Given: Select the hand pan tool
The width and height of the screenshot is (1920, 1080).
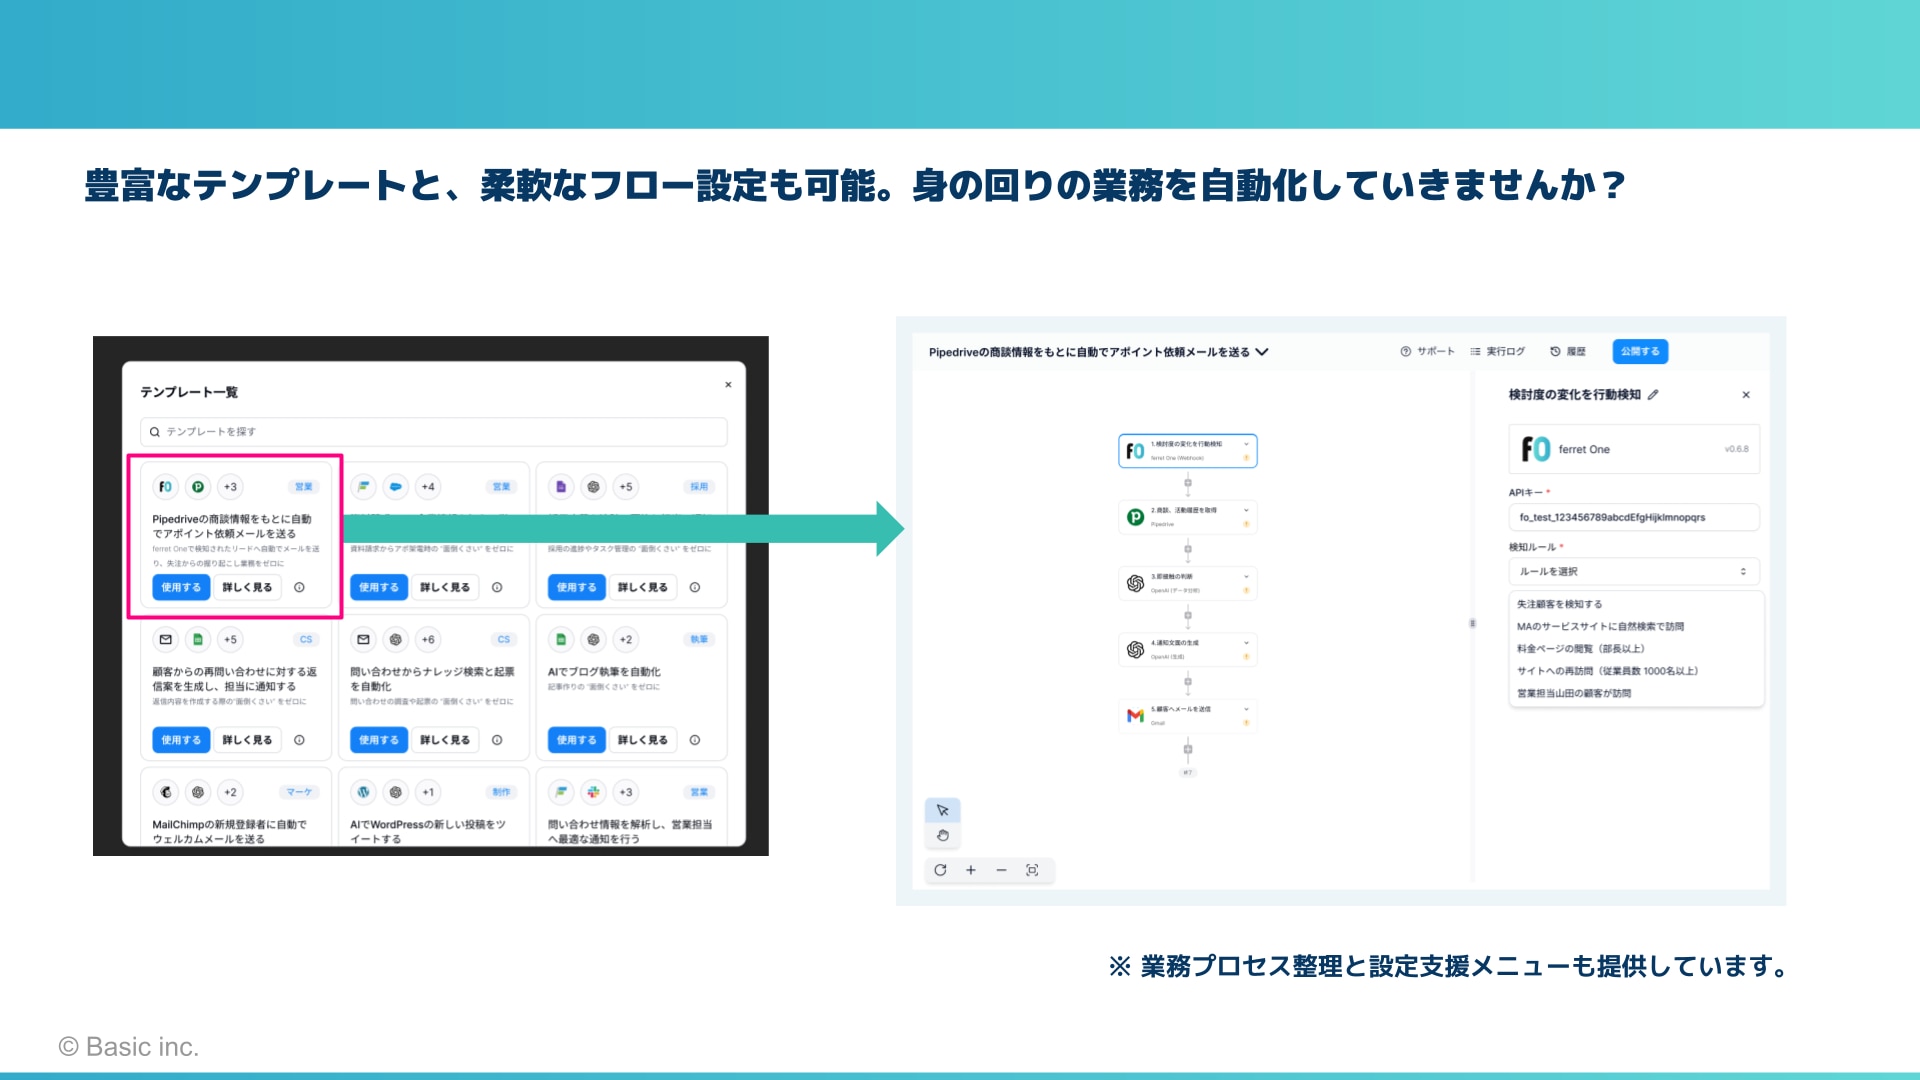Looking at the screenshot, I should click(942, 836).
